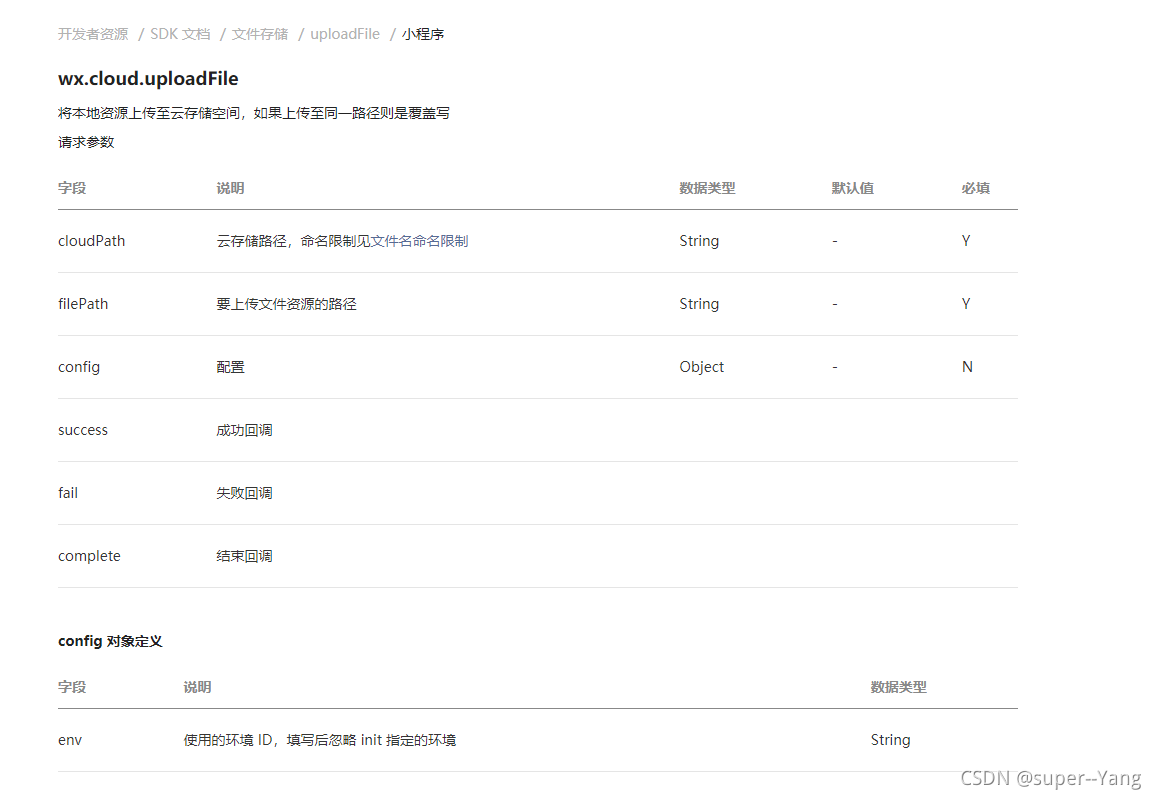1156x799 pixels.
Task: Select the filePath field name
Action: 83,303
